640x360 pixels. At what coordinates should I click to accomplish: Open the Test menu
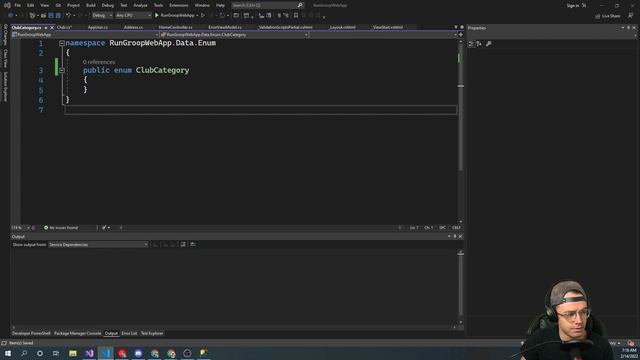[124, 5]
